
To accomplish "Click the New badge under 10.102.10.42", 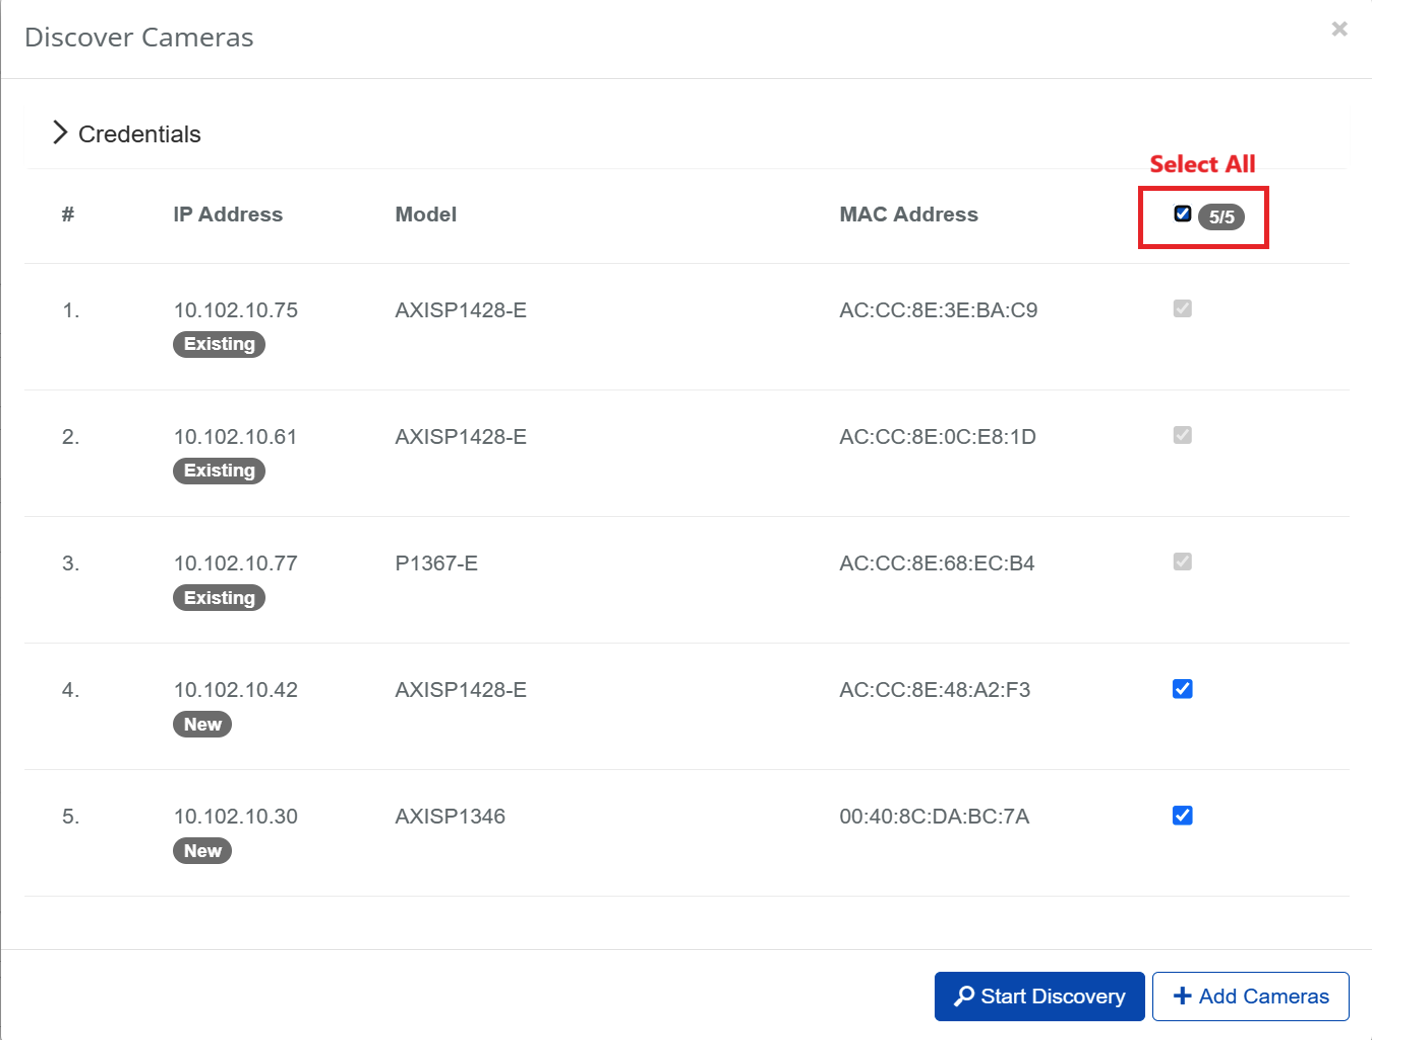I will click(202, 724).
